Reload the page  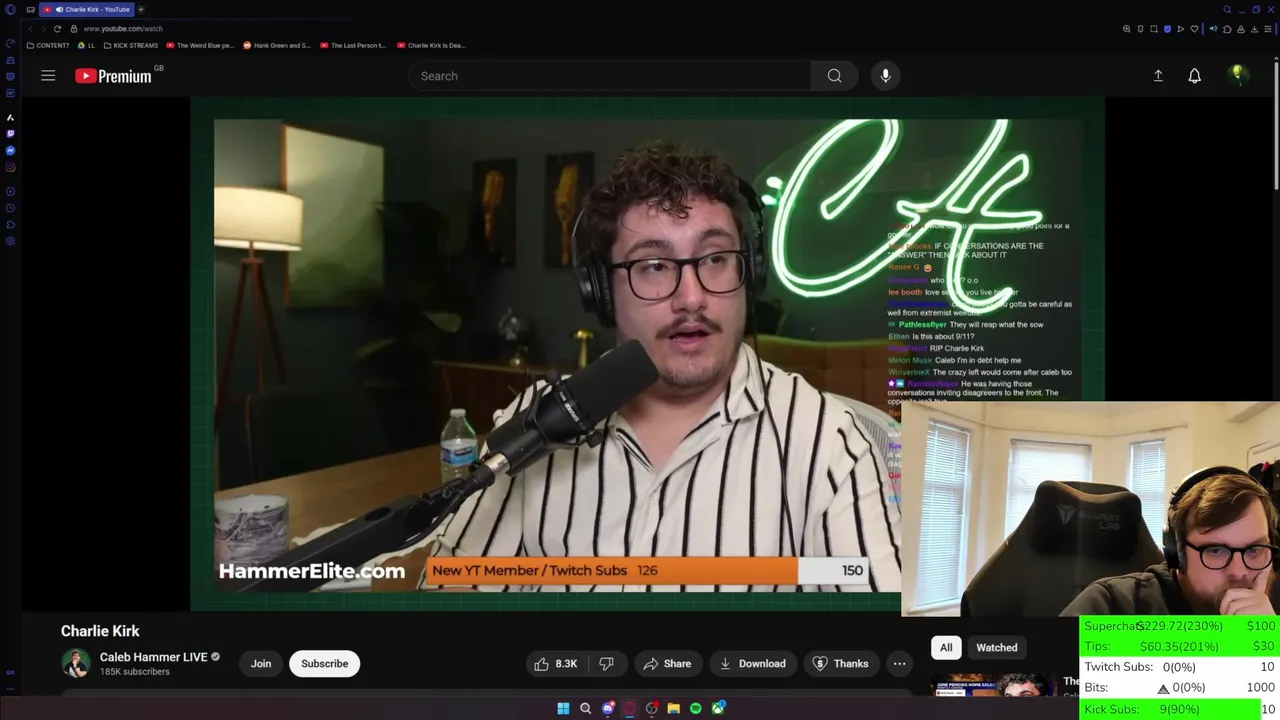click(57, 29)
